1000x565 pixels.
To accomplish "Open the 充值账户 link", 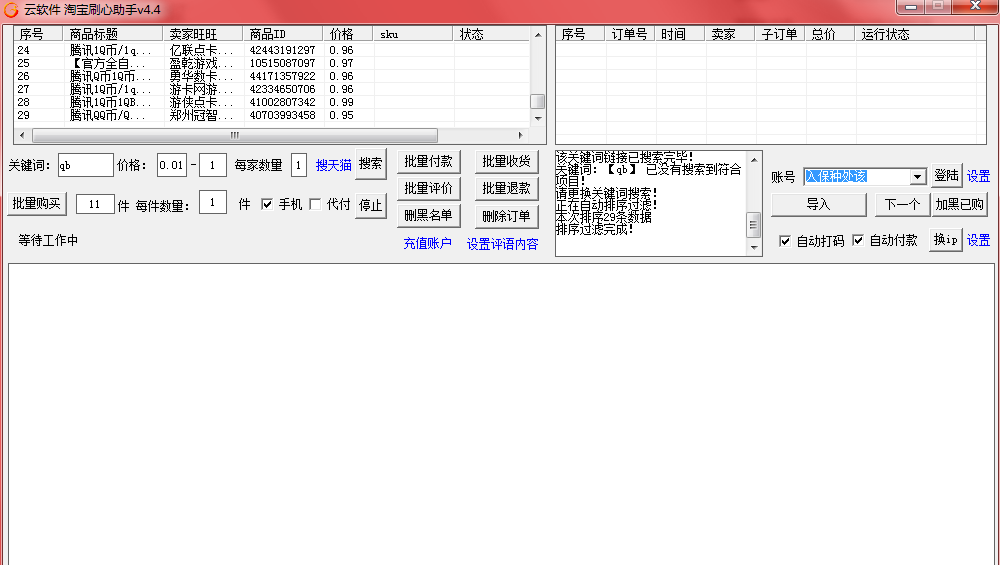I will point(427,243).
